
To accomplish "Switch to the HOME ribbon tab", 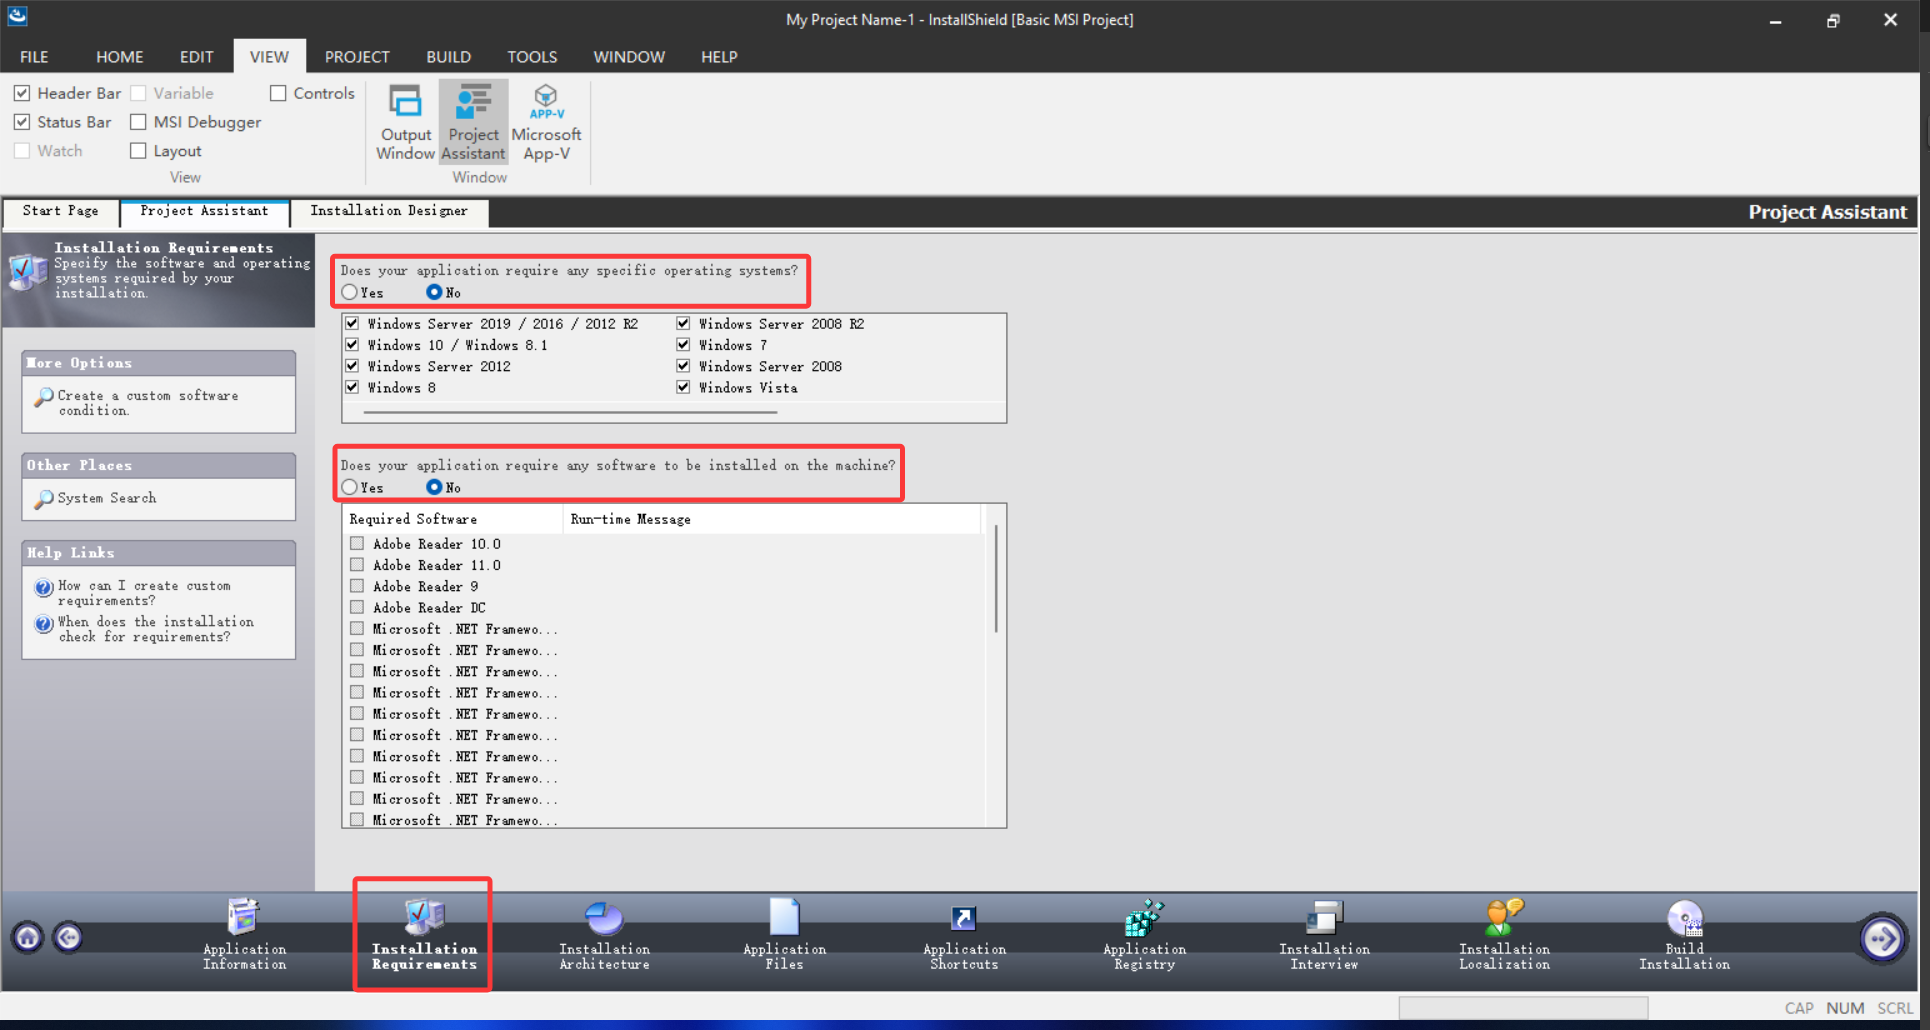I will tap(119, 57).
